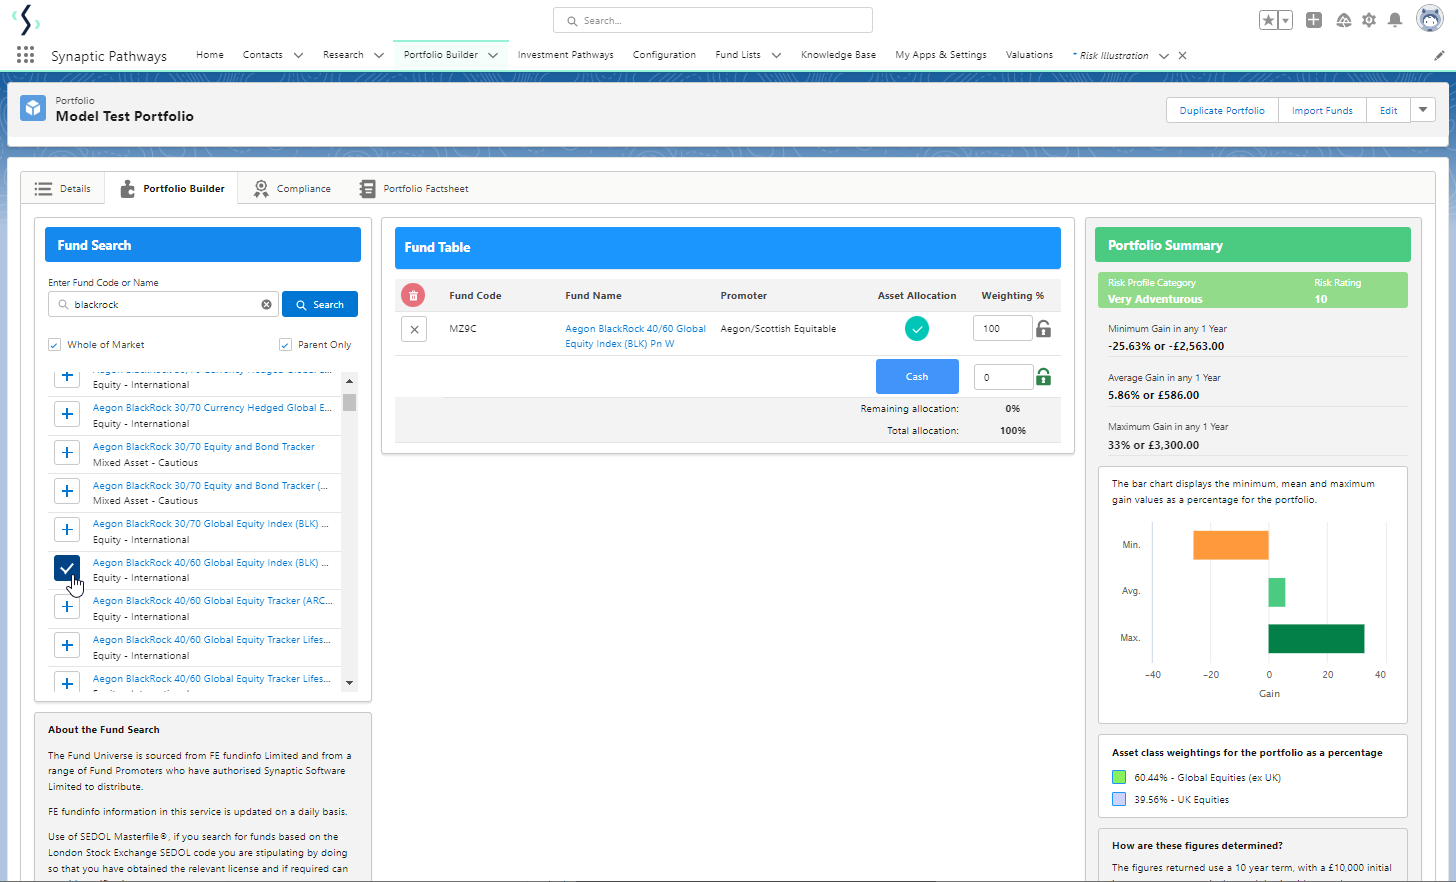The height and width of the screenshot is (882, 1456).
Task: Open Knowledge Base nav item
Action: 838,55
